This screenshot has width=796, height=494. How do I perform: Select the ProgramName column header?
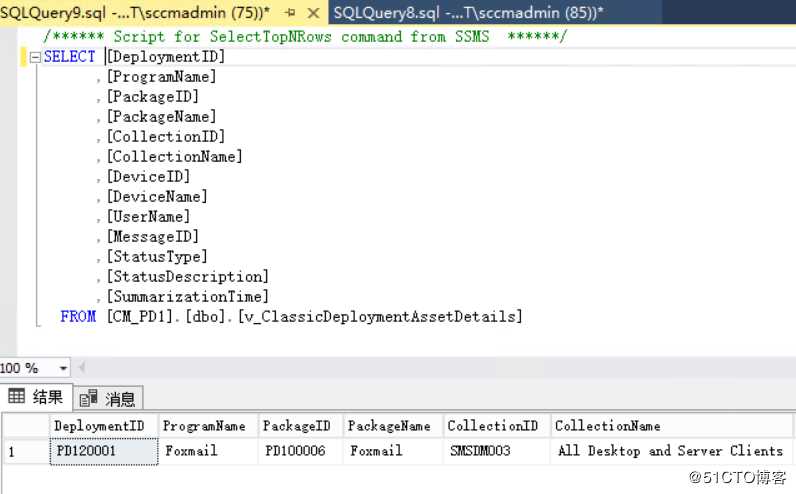(x=208, y=426)
